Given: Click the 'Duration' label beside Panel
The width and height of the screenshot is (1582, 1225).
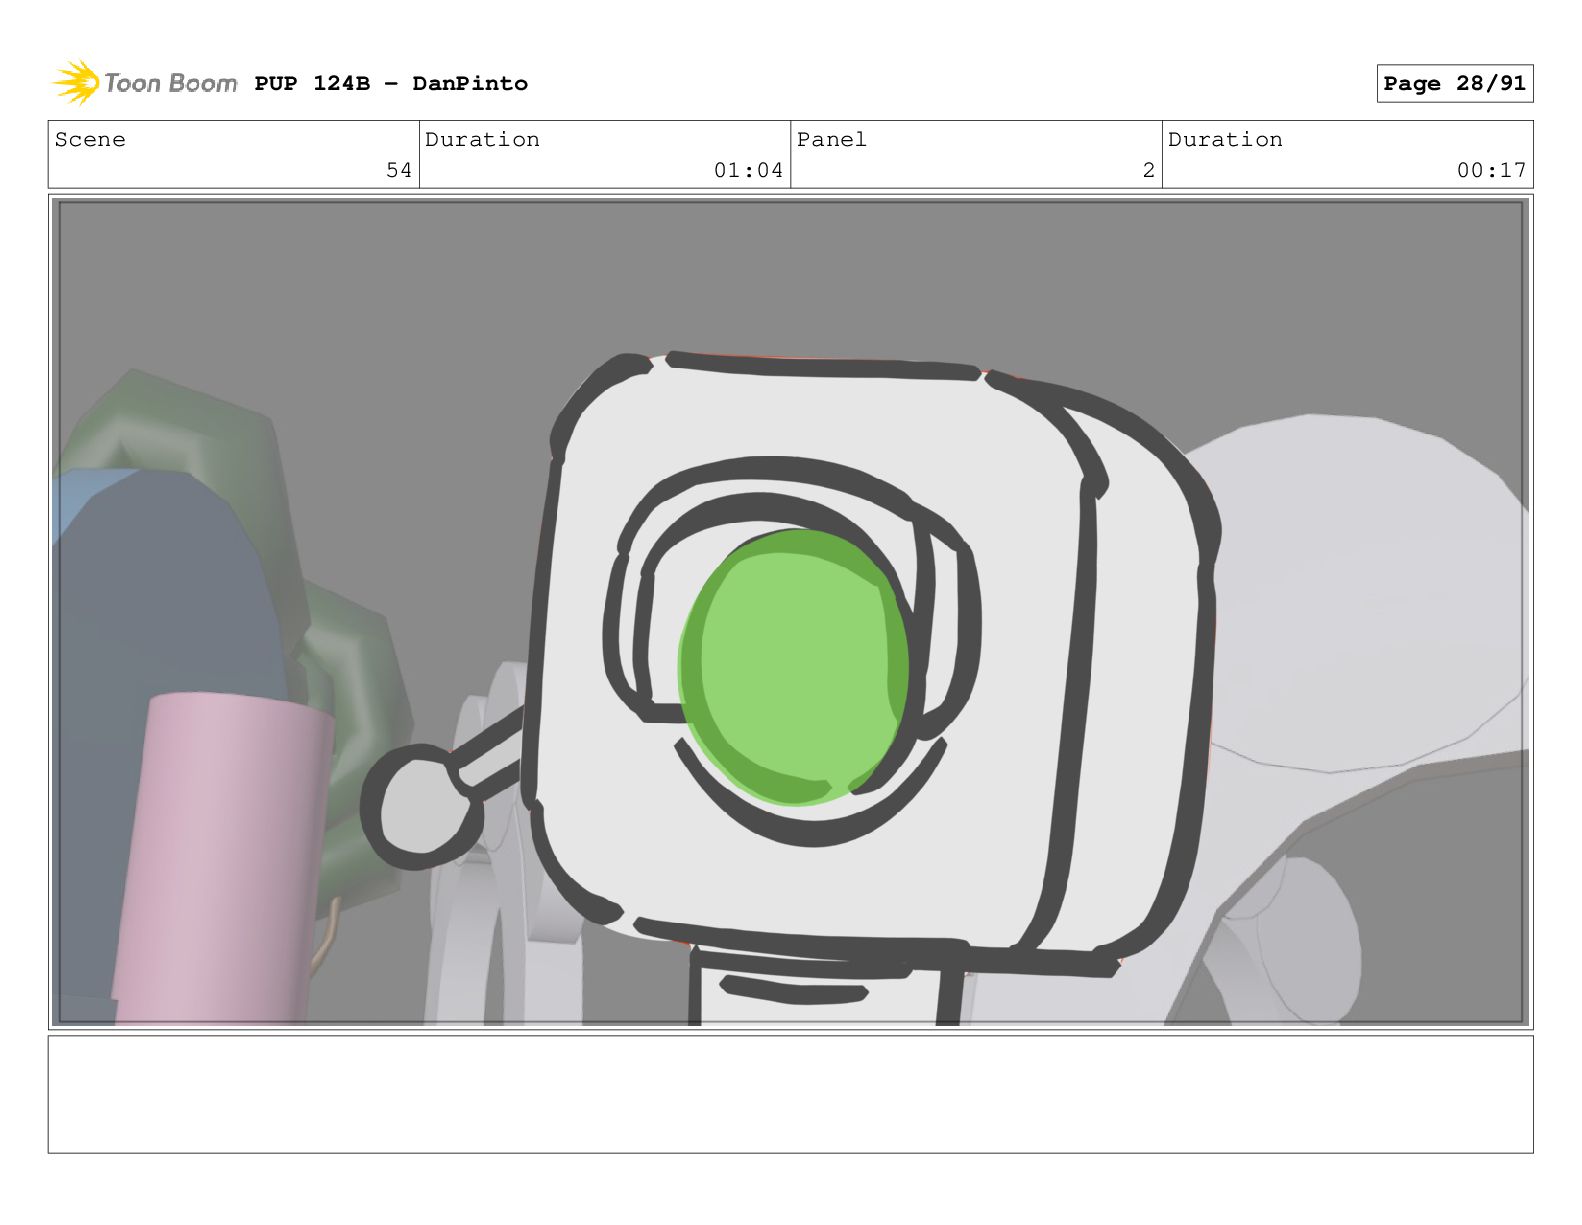Looking at the screenshot, I should tap(1225, 140).
